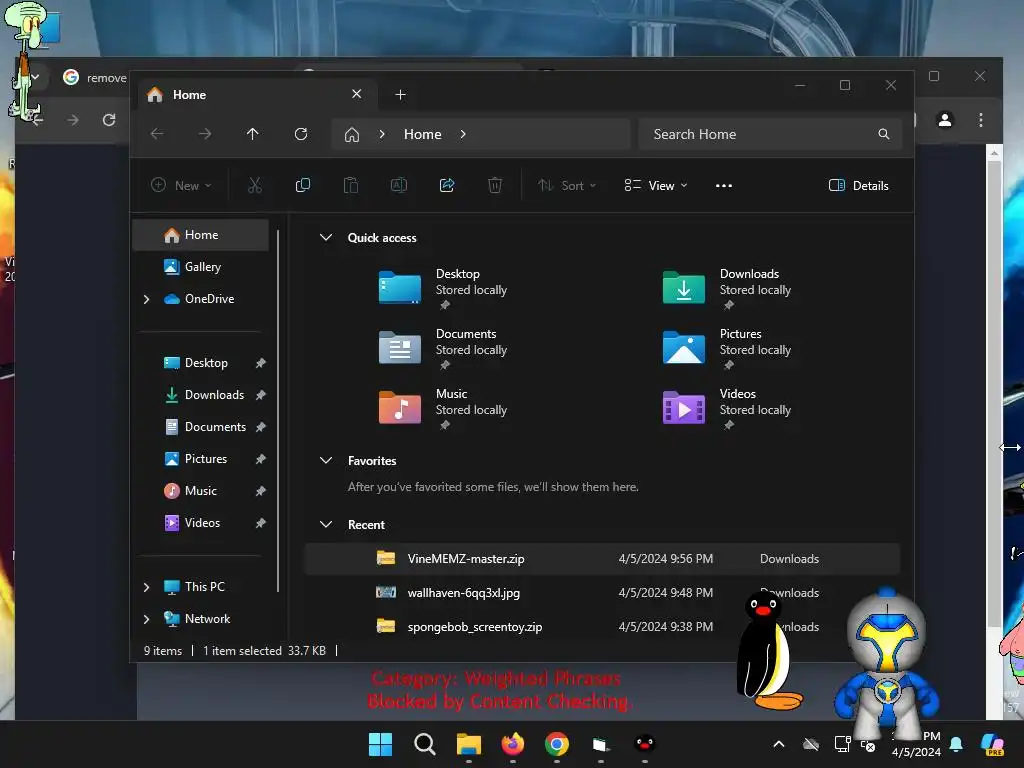
Task: Select wallhaven-6qq3xl.jpg recent file
Action: [601, 593]
